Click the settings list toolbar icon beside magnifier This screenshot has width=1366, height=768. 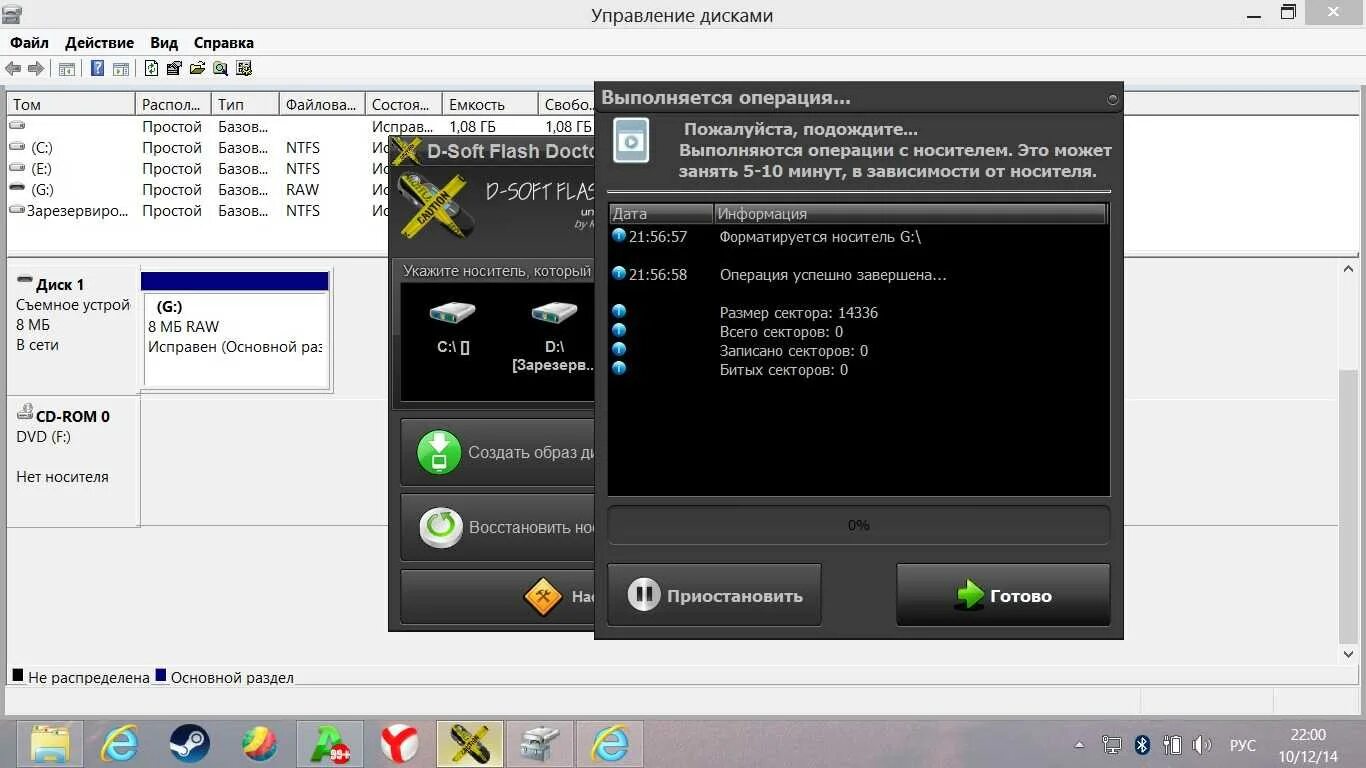click(244, 68)
